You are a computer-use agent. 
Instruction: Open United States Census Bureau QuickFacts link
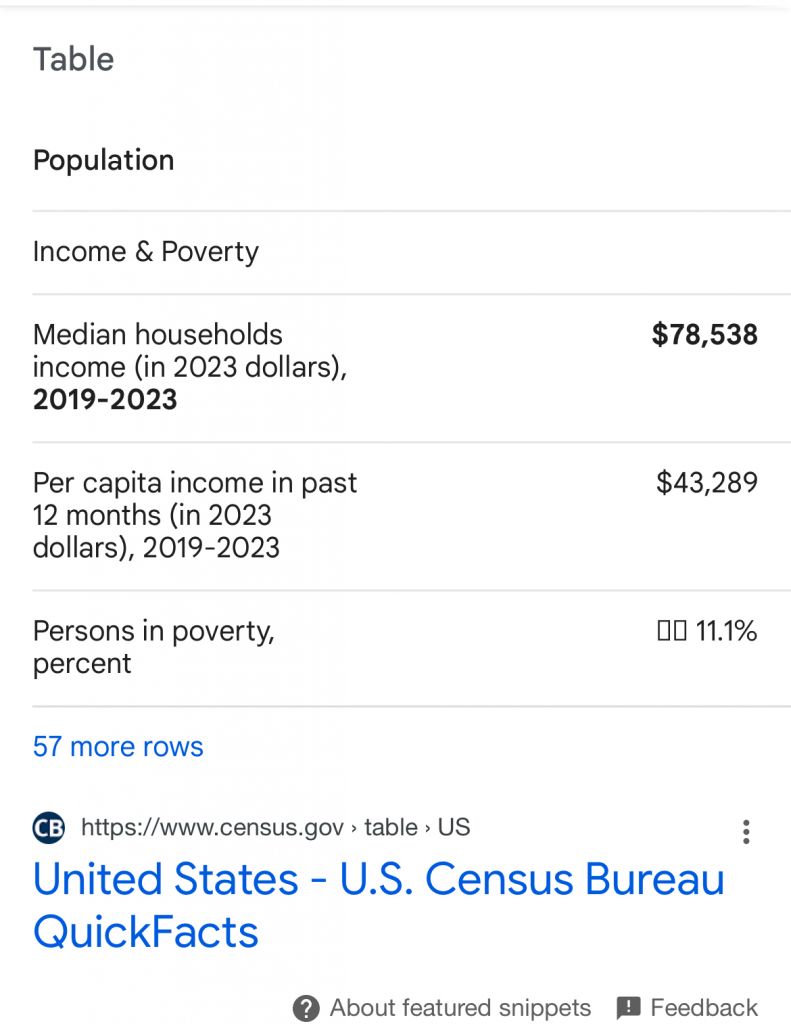[378, 905]
